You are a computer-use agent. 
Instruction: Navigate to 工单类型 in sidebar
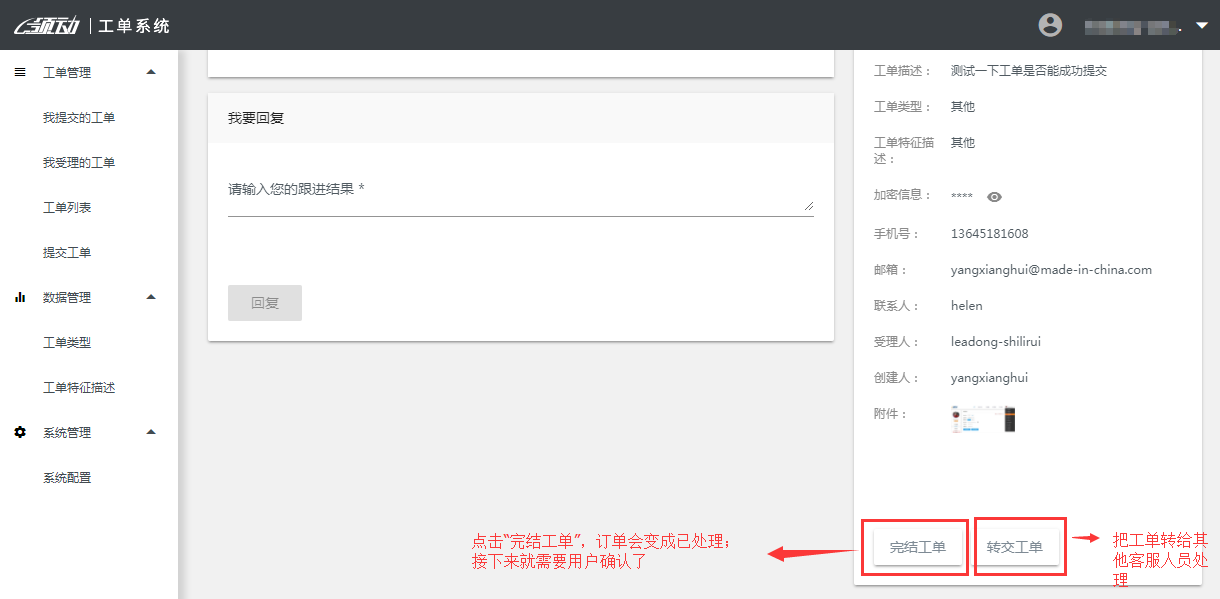(67, 343)
